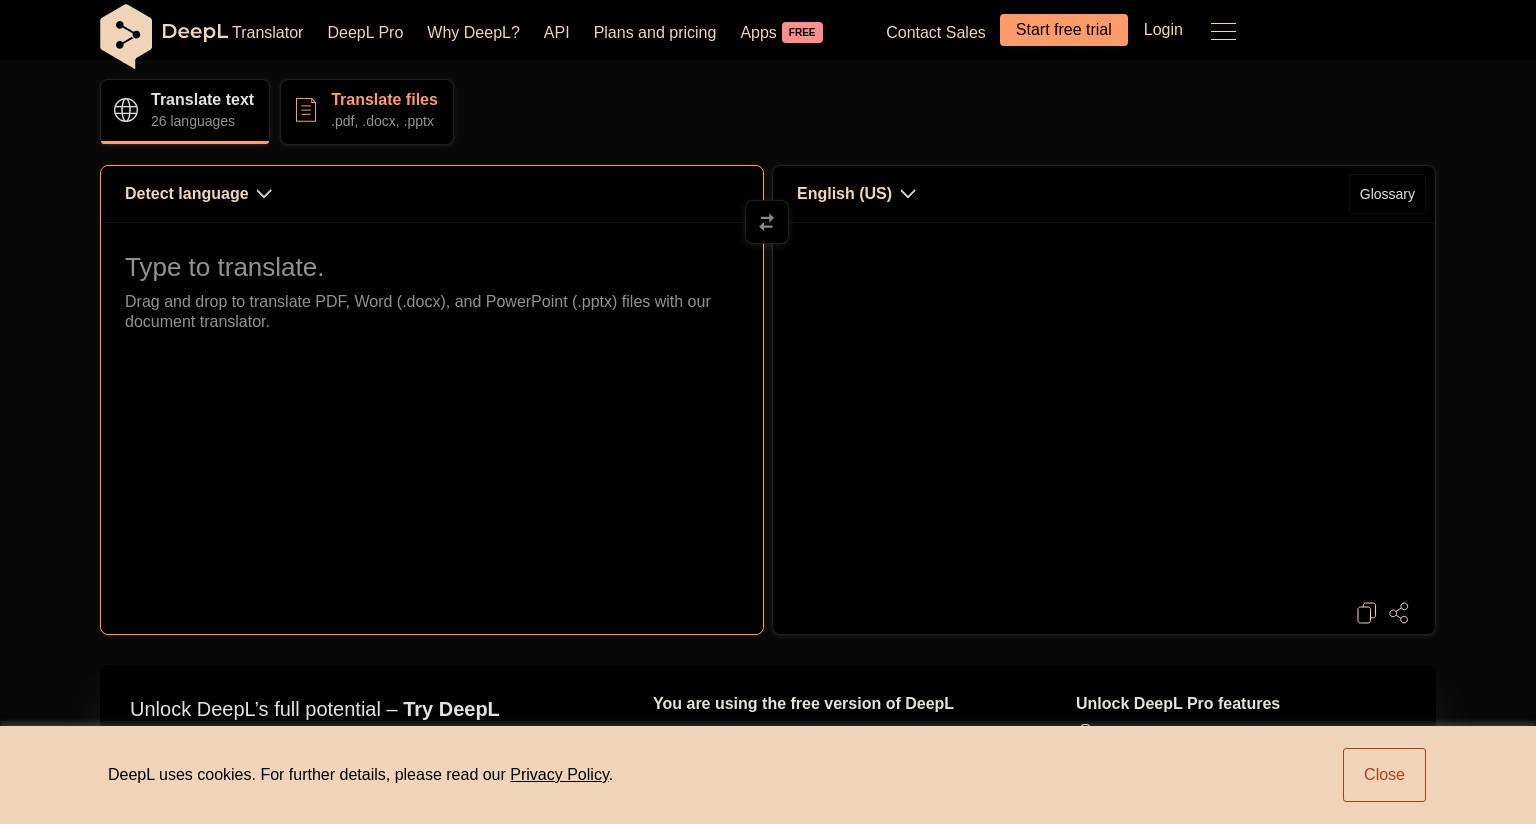Open the DeepL Pro menu item
1536x824 pixels.
coord(365,33)
